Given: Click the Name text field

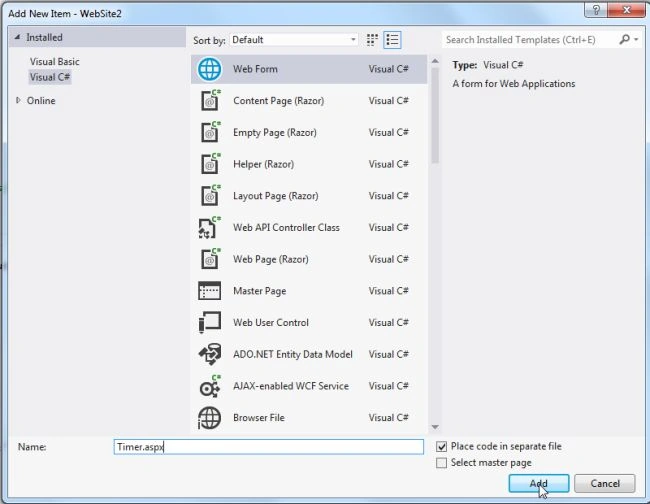Looking at the screenshot, I should pyautogui.click(x=269, y=447).
